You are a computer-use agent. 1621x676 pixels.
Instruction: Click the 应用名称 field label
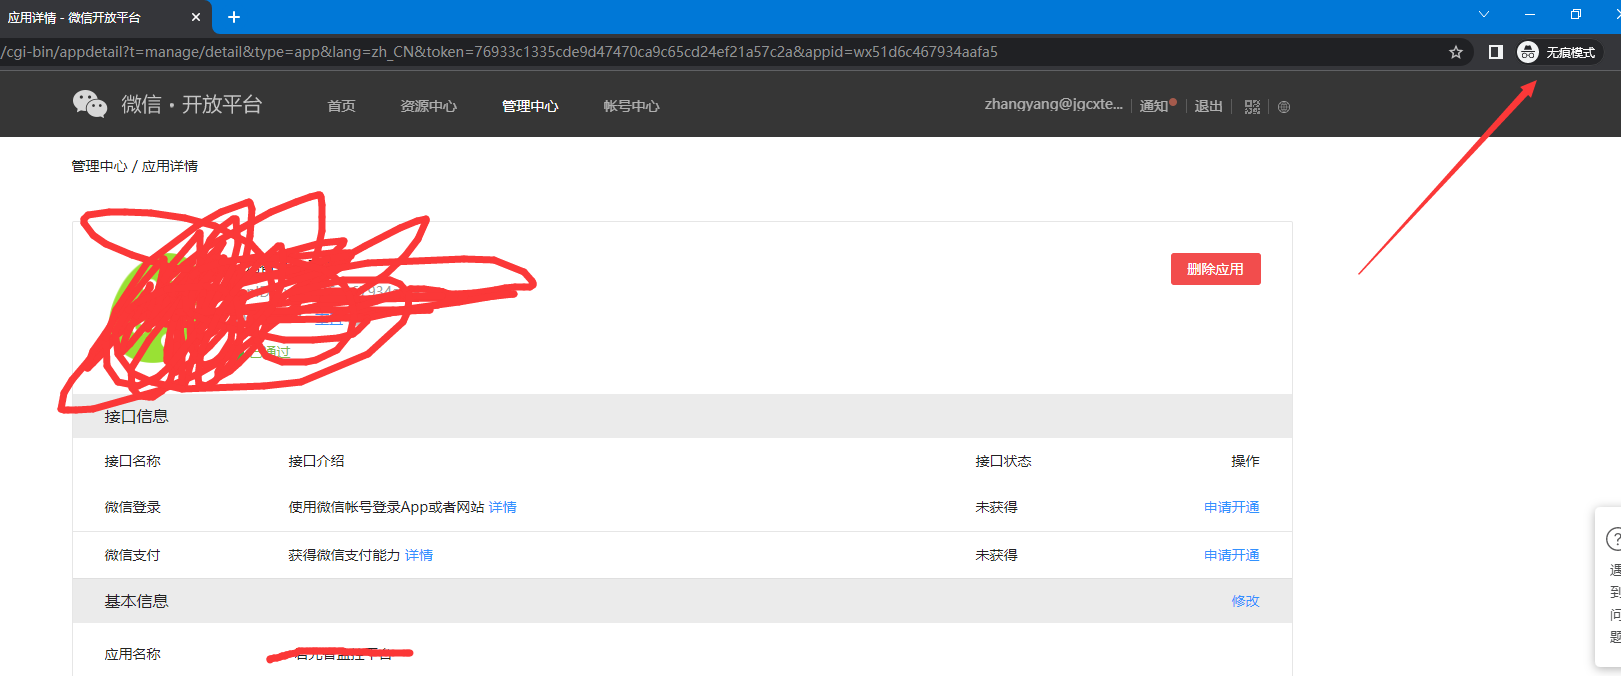coord(132,654)
